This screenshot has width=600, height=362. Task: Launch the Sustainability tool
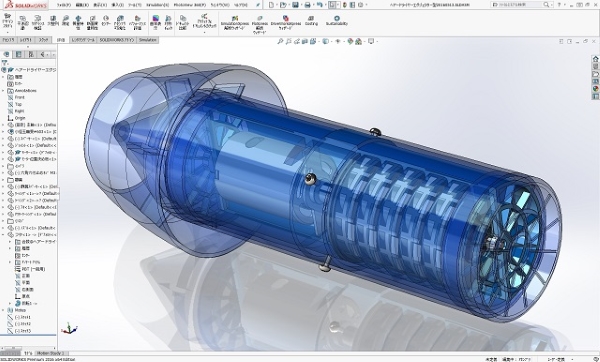(337, 21)
